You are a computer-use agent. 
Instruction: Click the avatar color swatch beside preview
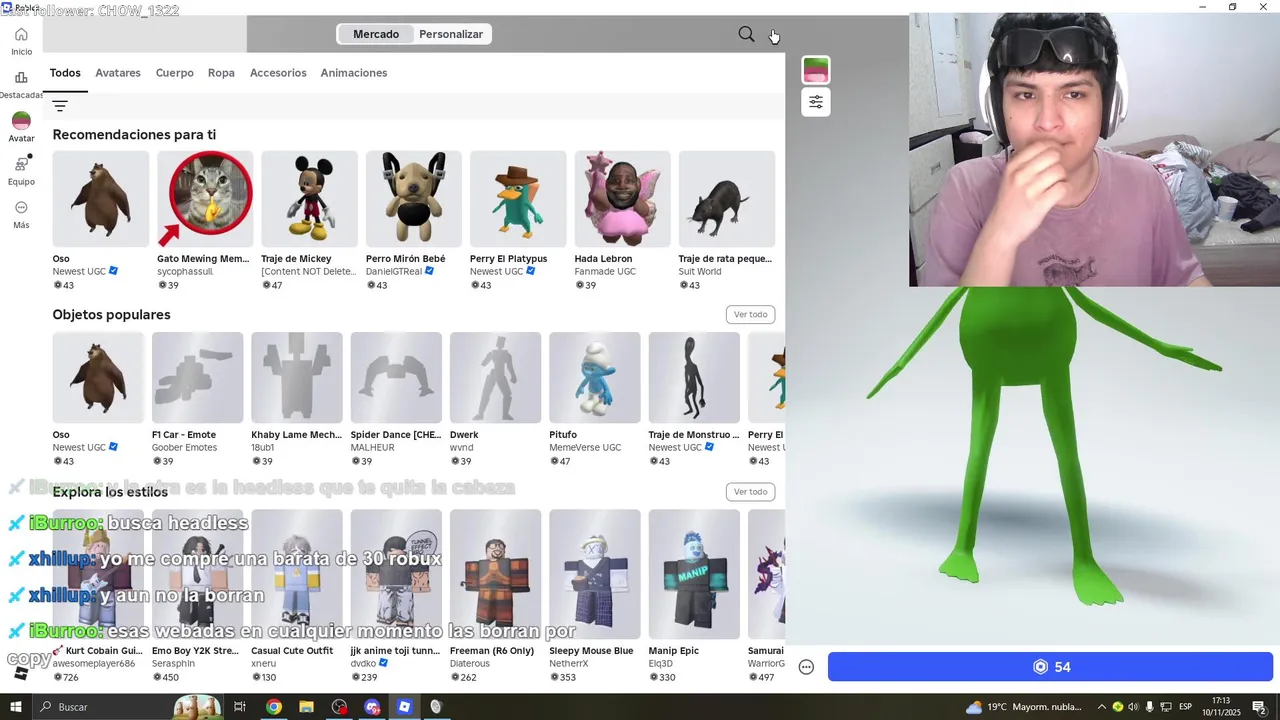(816, 70)
